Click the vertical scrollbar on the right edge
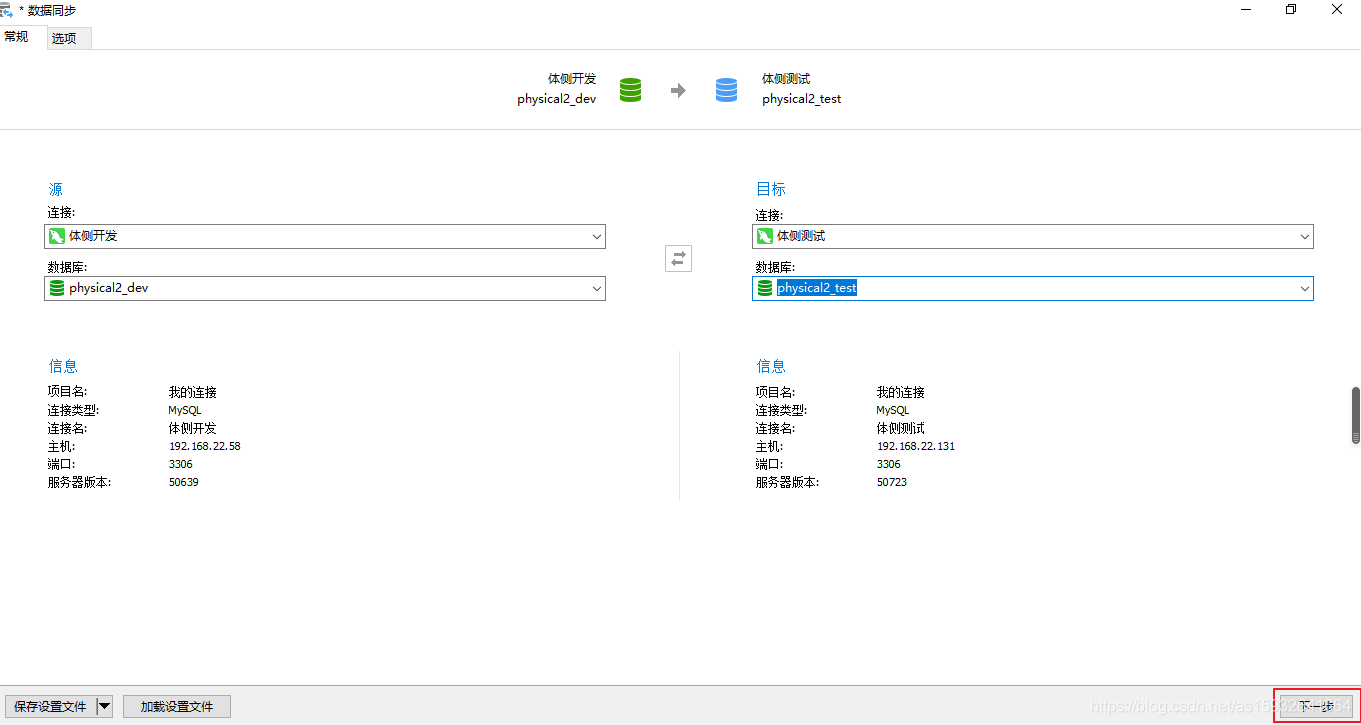 pyautogui.click(x=1355, y=415)
